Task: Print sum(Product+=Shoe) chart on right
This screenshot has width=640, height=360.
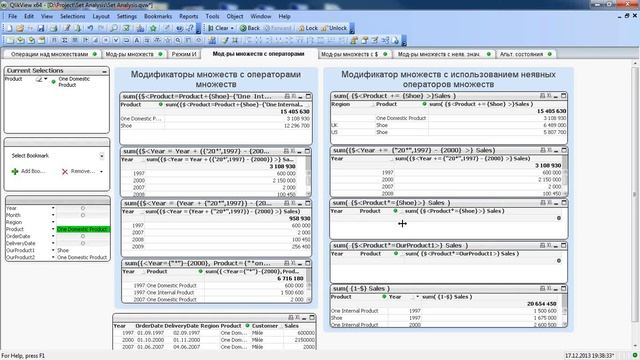Action: coord(542,96)
